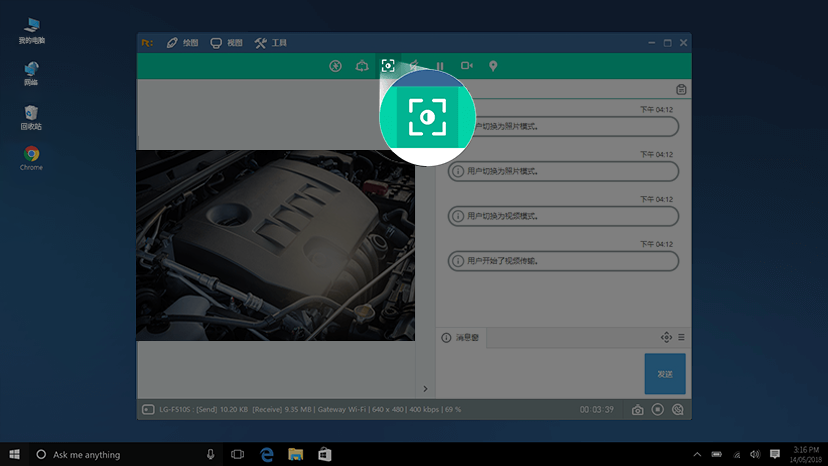Image resolution: width=828 pixels, height=466 pixels.
Task: Click the video camera mode icon
Action: click(x=467, y=66)
